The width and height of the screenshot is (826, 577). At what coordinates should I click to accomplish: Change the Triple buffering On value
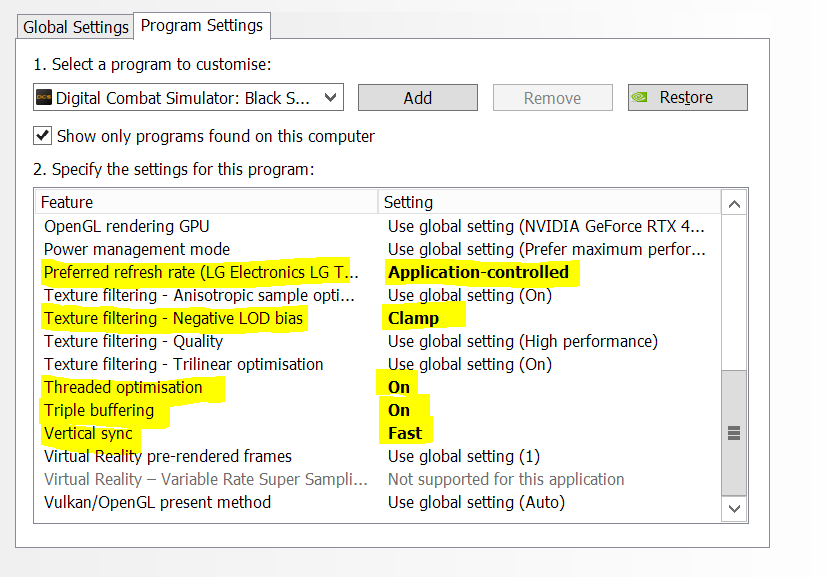[x=399, y=410]
